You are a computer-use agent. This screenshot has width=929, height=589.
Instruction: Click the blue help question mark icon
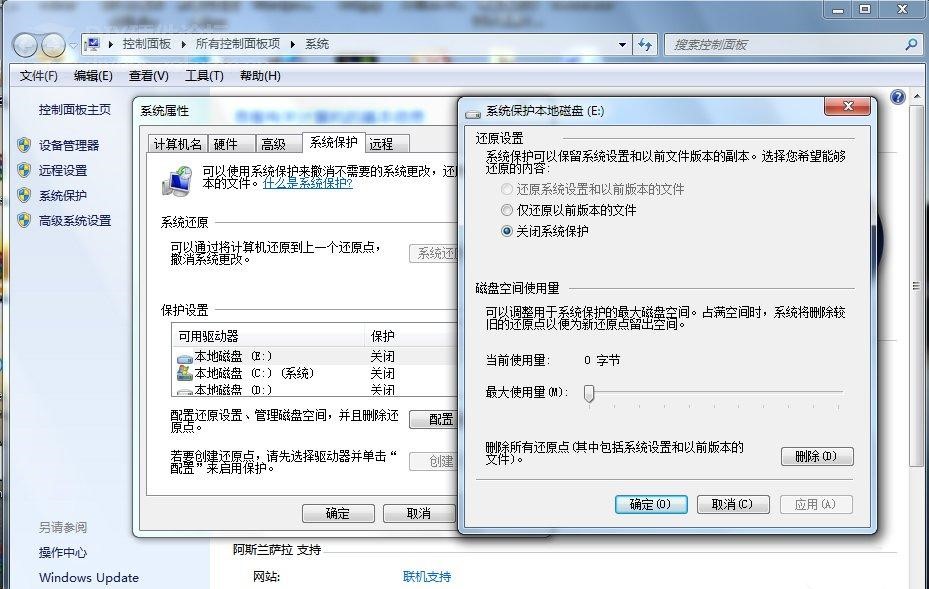point(897,96)
